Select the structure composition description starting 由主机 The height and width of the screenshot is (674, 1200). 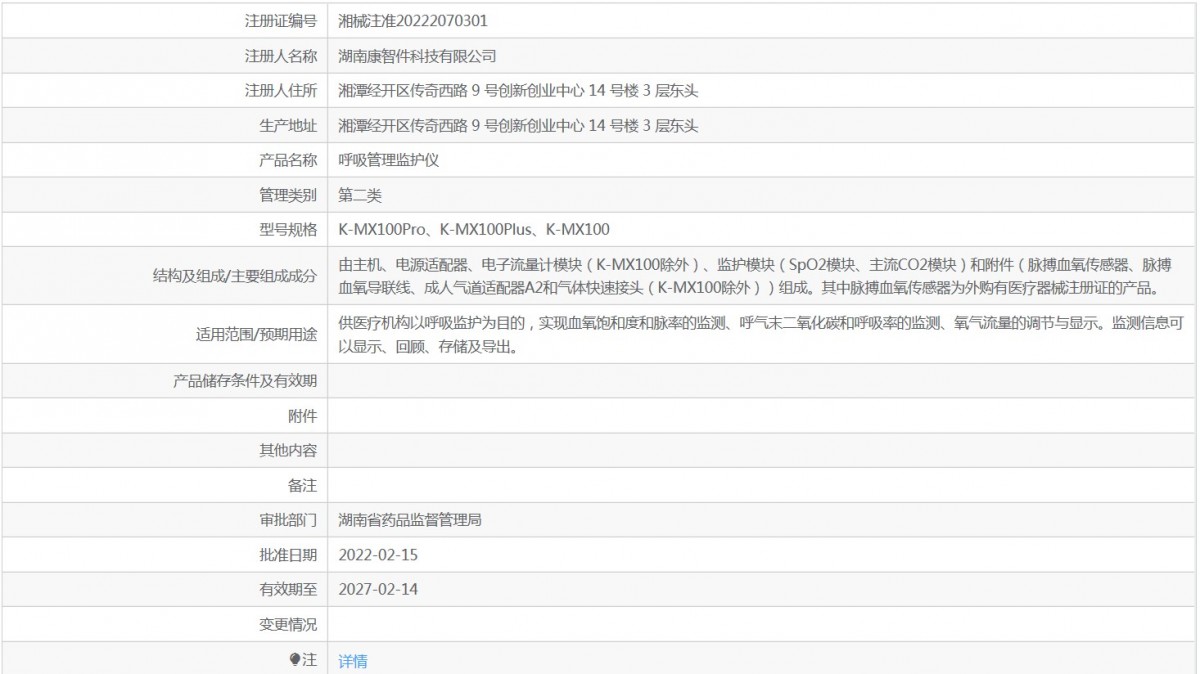click(x=754, y=276)
